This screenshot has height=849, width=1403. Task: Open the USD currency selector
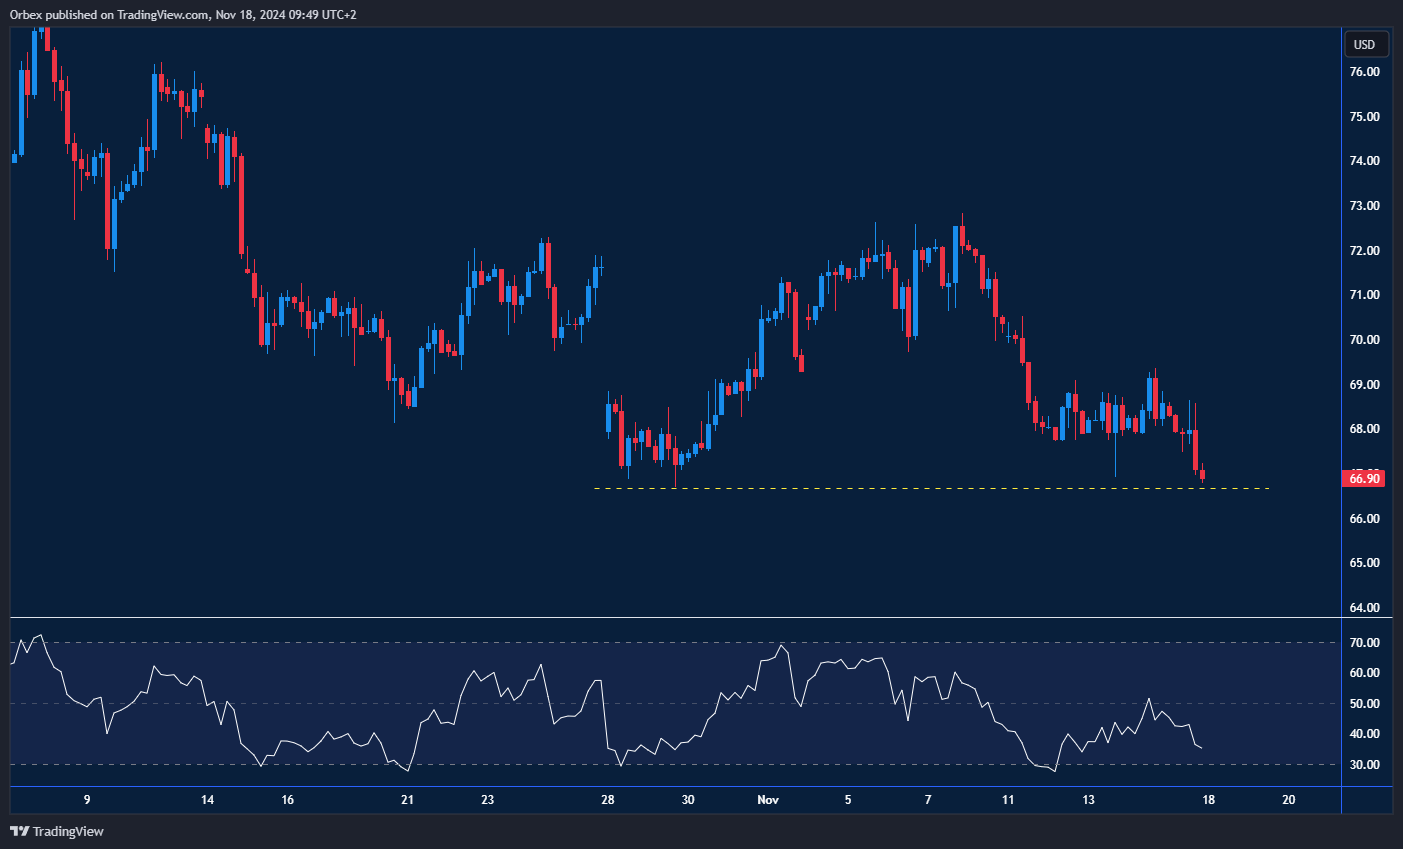pyautogui.click(x=1364, y=44)
